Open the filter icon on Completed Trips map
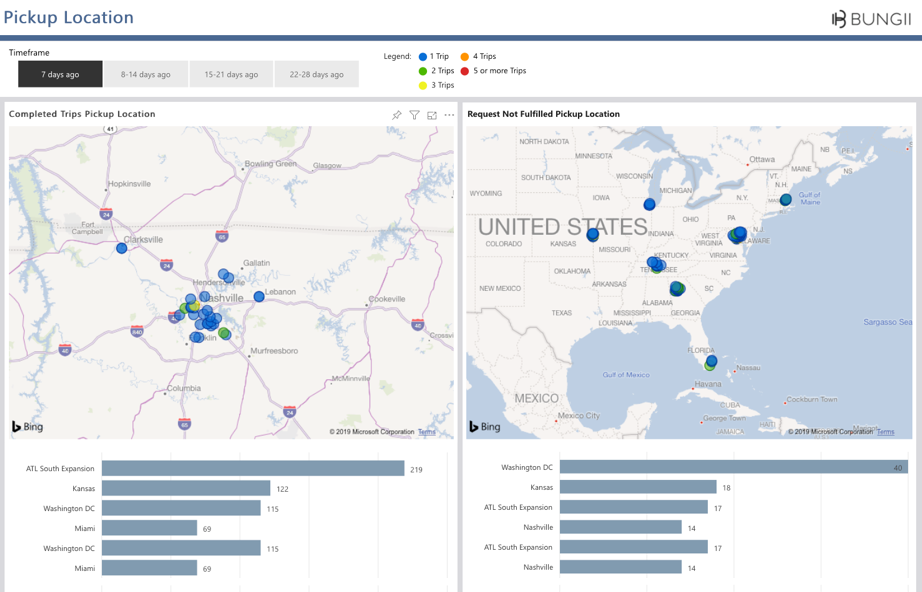This screenshot has height=592, width=922. point(414,115)
